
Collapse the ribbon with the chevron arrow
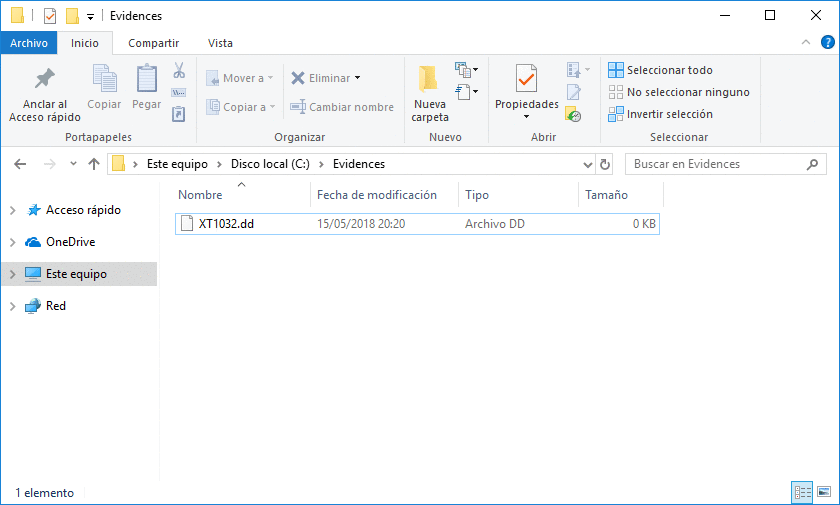click(x=806, y=42)
